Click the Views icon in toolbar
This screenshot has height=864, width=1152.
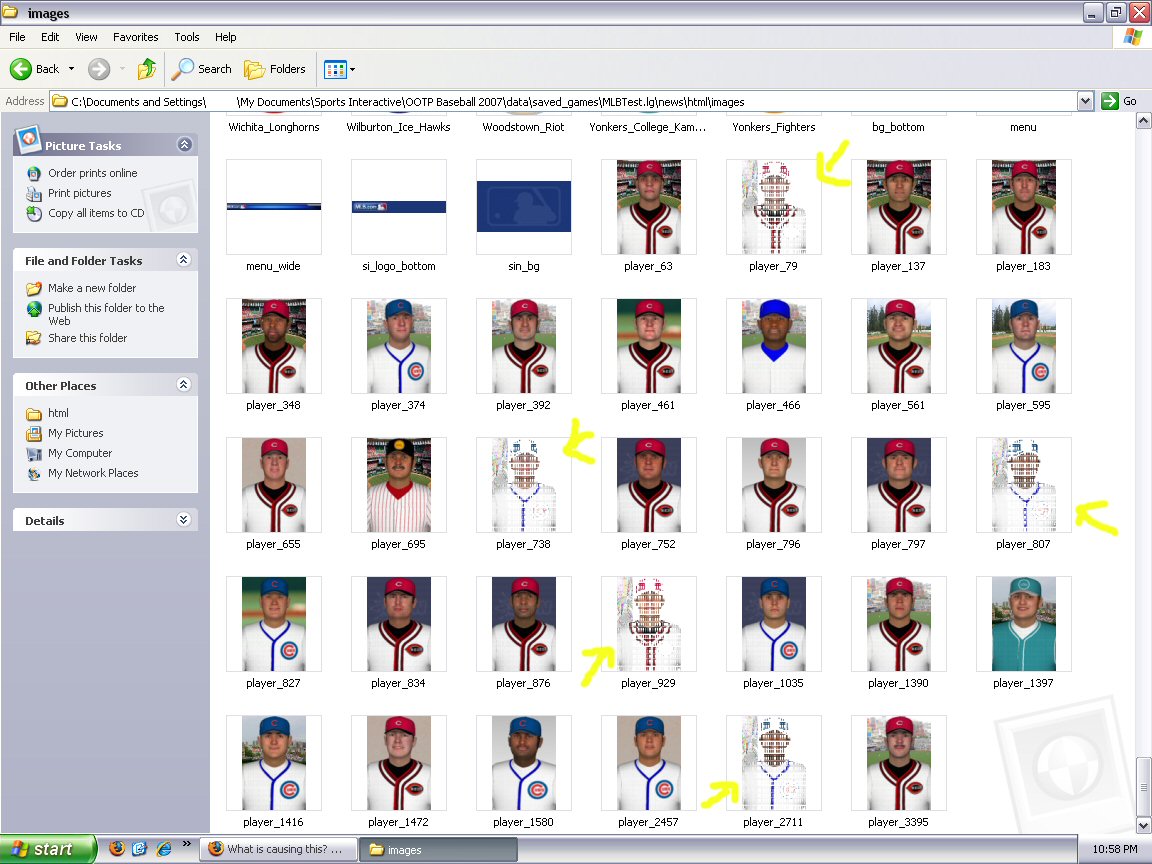(x=335, y=69)
